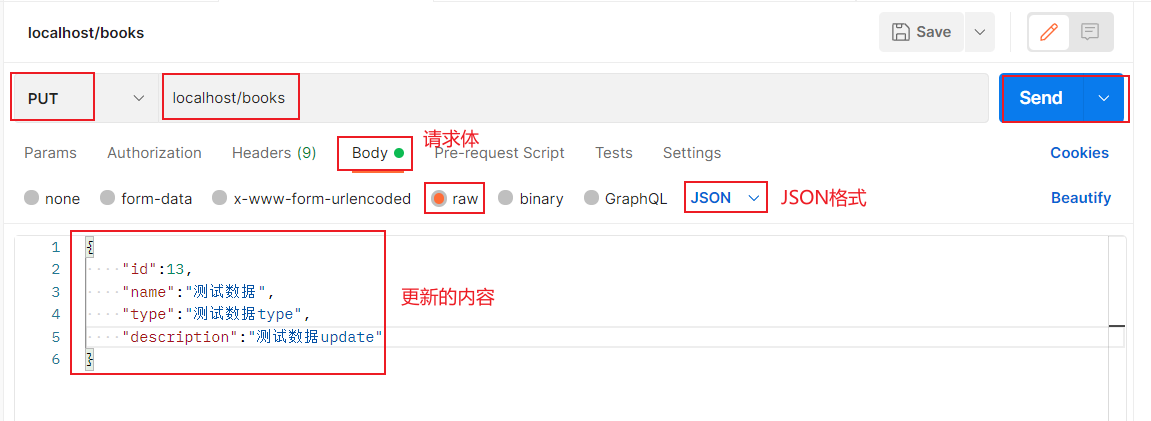Click line number 1 in gutter

(x=56, y=247)
